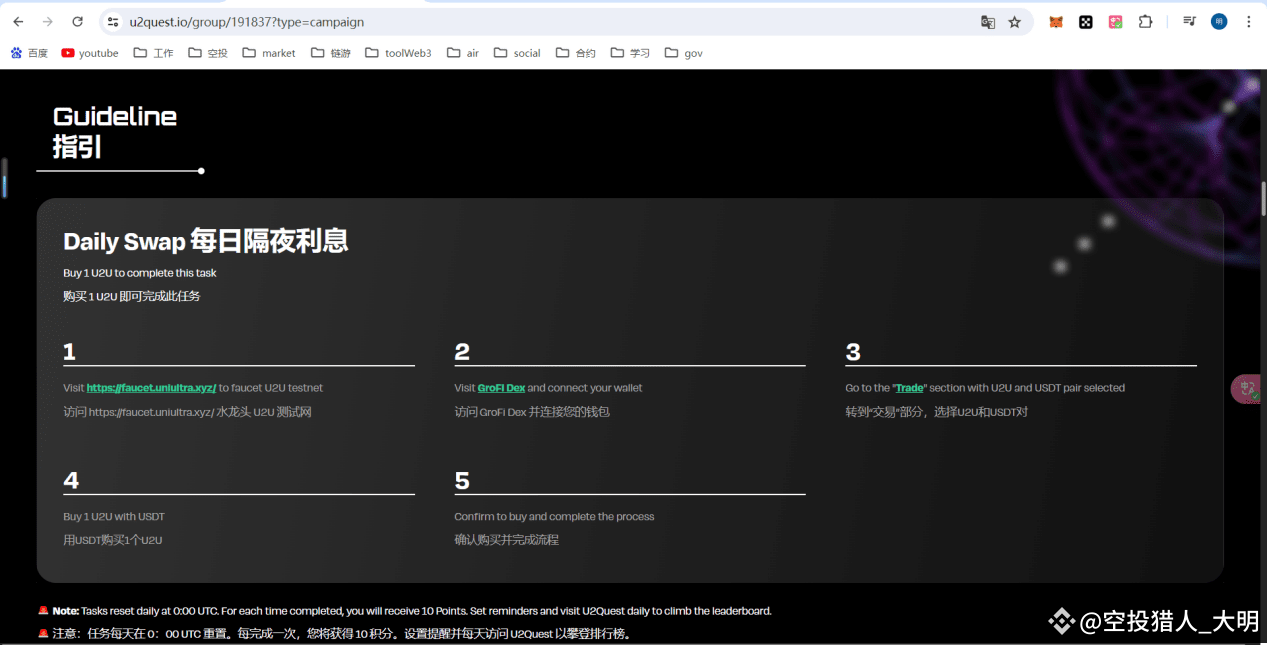1267x645 pixels.
Task: Click the page vertical scrollbar thumb
Action: pyautogui.click(x=1263, y=198)
